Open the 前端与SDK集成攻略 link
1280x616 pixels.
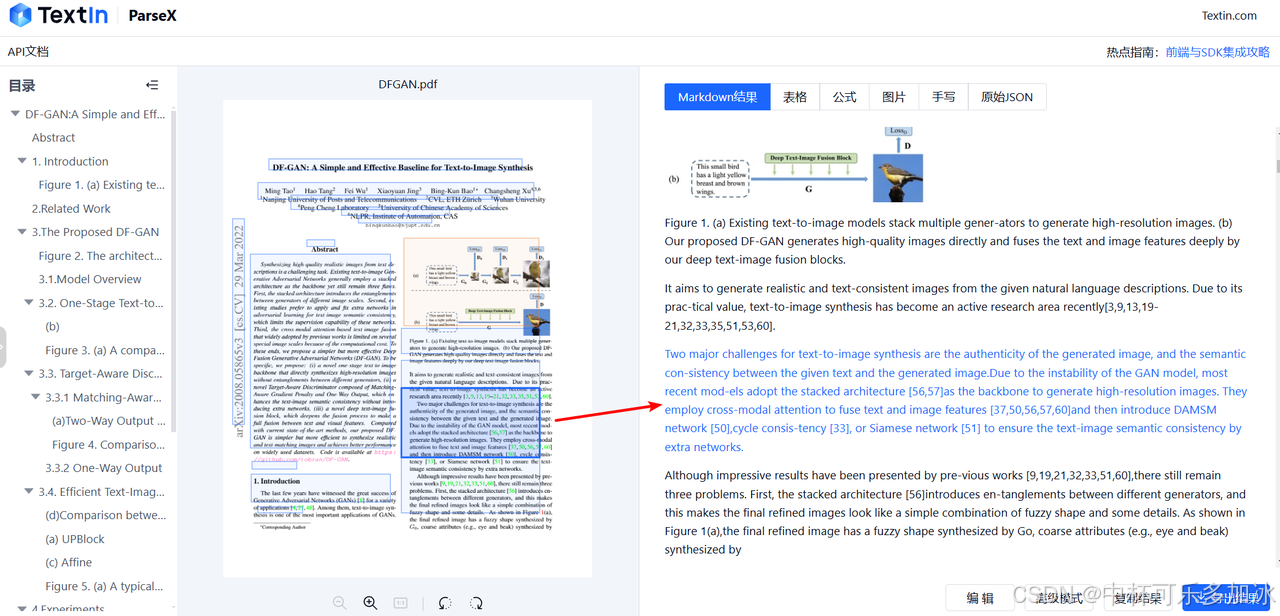coord(1217,52)
